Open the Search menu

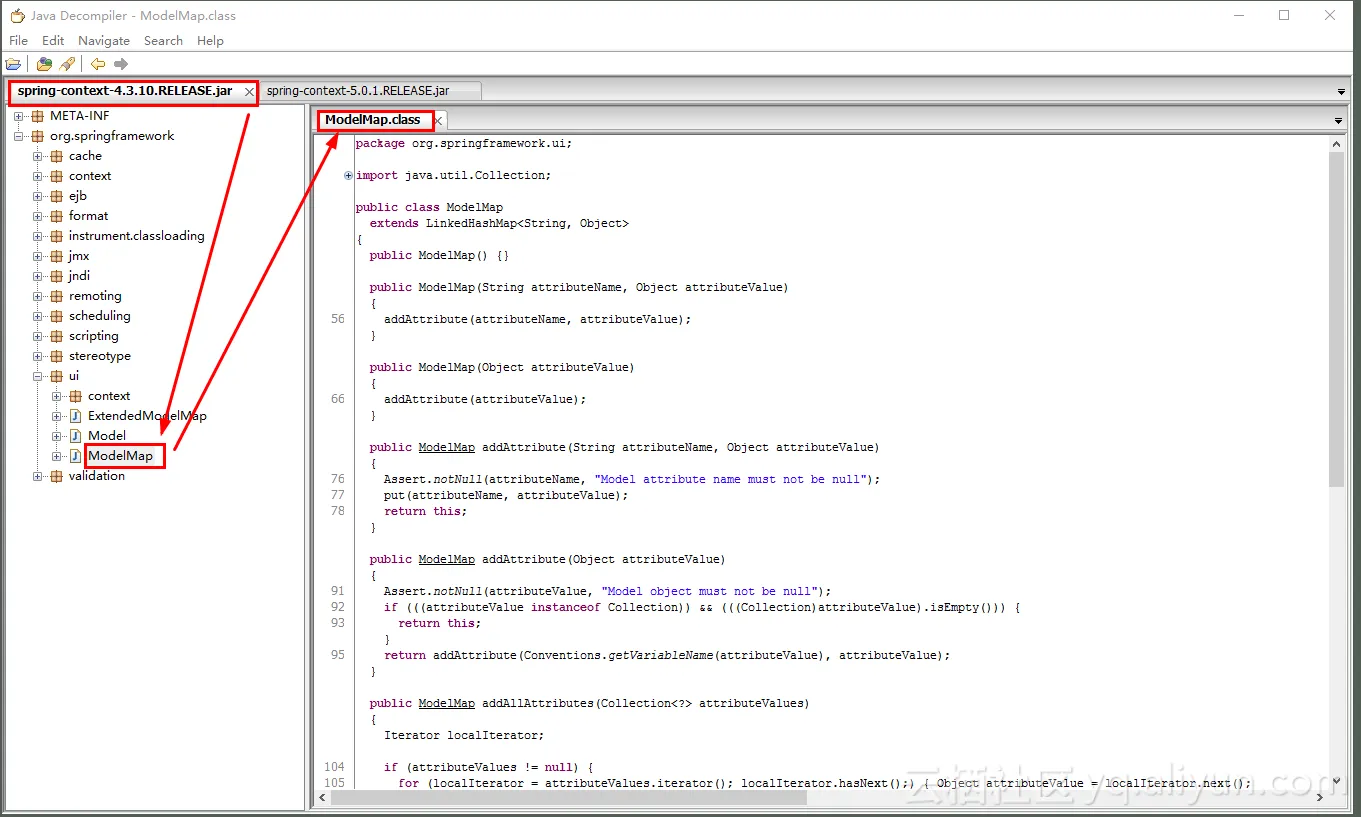click(x=163, y=41)
